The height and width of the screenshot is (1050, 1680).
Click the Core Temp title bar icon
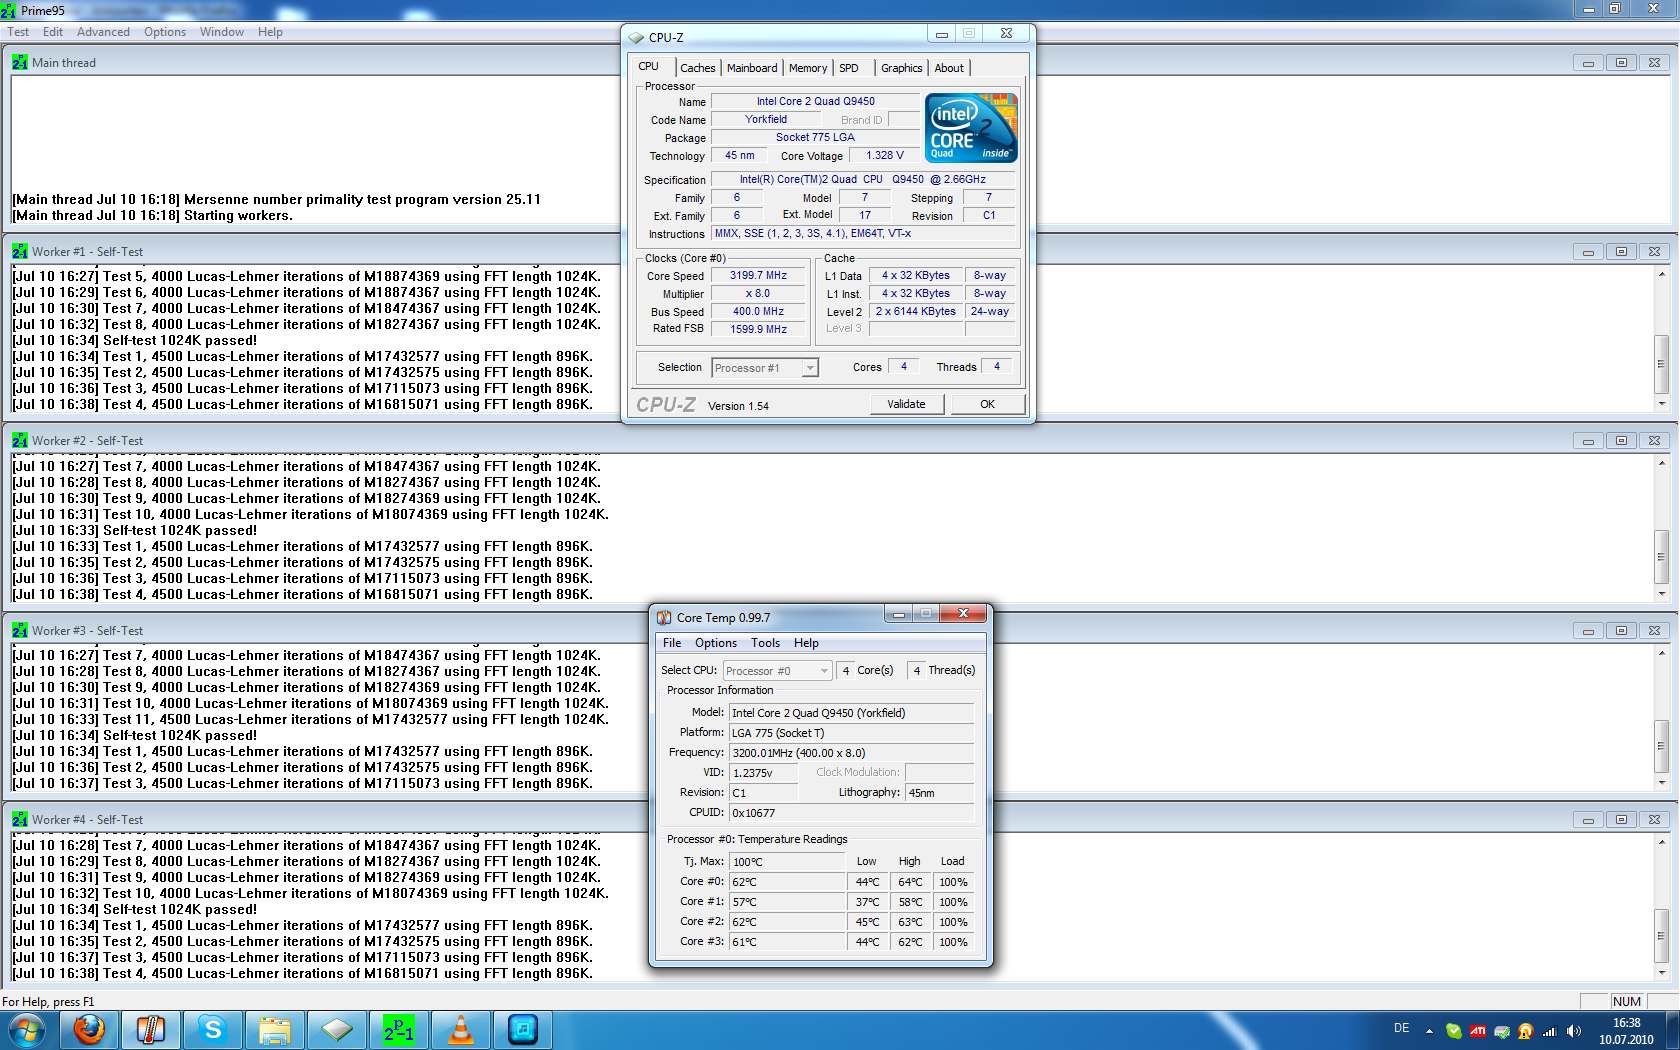click(x=664, y=617)
